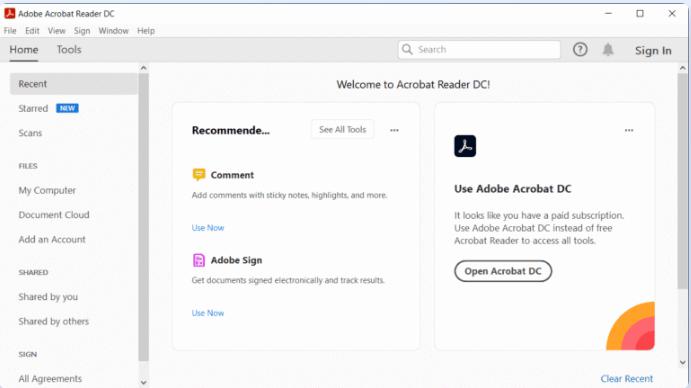691x388 pixels.
Task: Open Shared by others list
Action: point(53,321)
